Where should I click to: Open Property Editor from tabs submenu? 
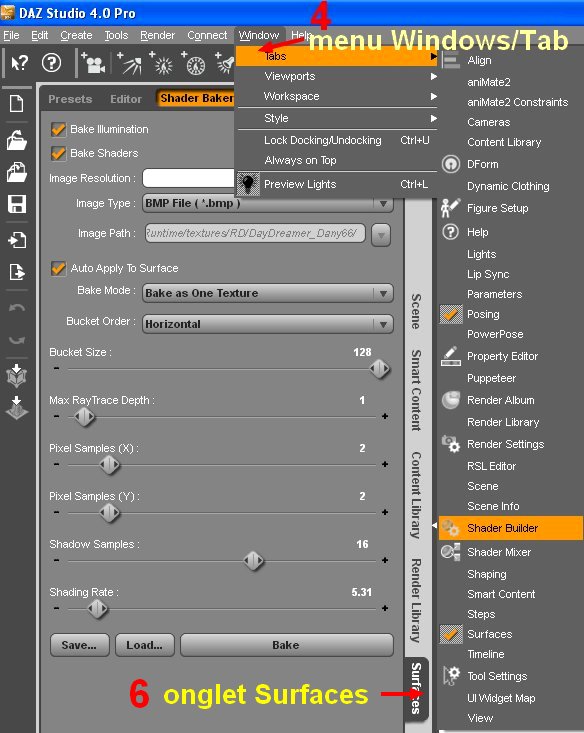(x=502, y=356)
